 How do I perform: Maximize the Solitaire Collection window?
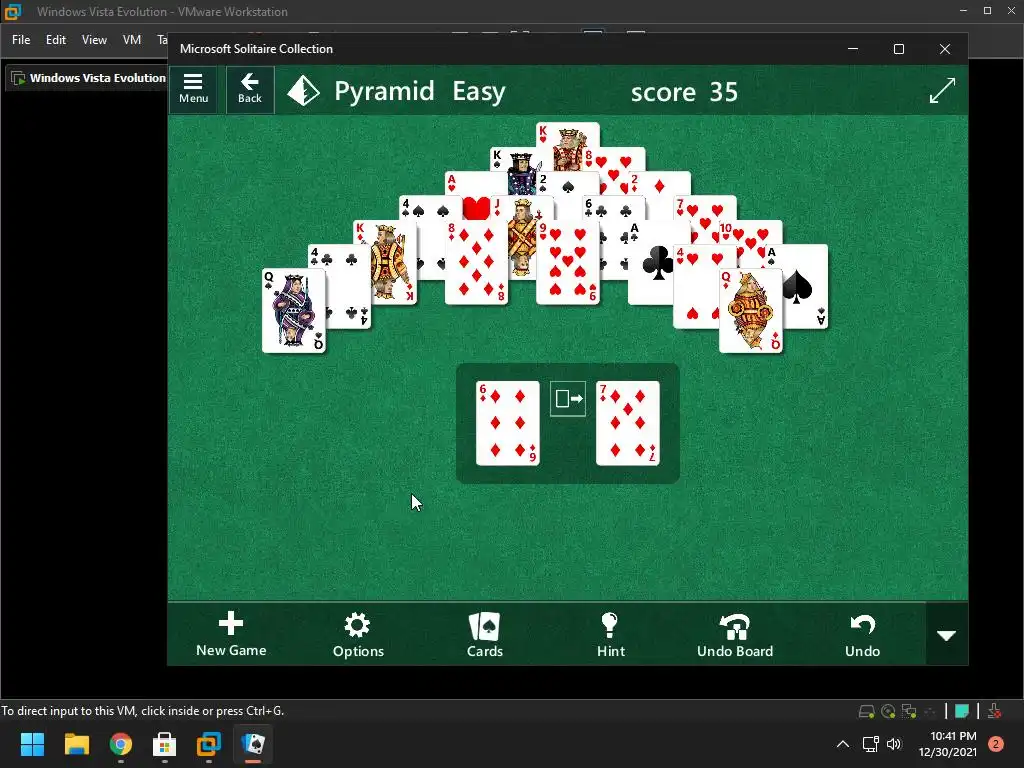pyautogui.click(x=899, y=49)
